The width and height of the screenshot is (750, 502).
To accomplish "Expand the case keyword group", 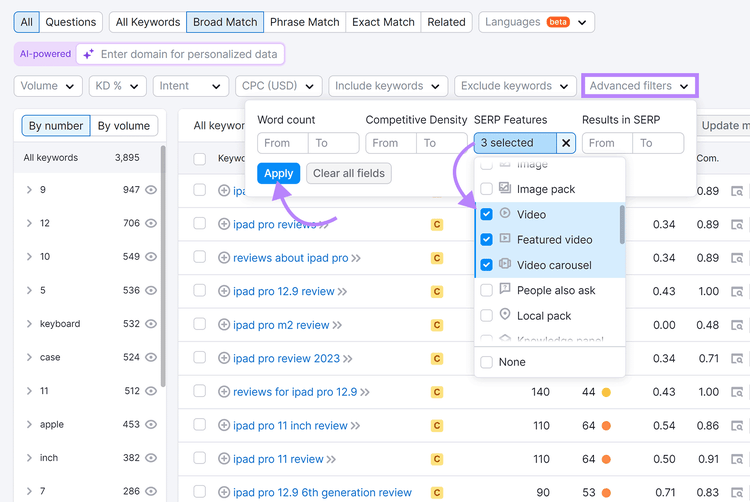I will pos(29,357).
